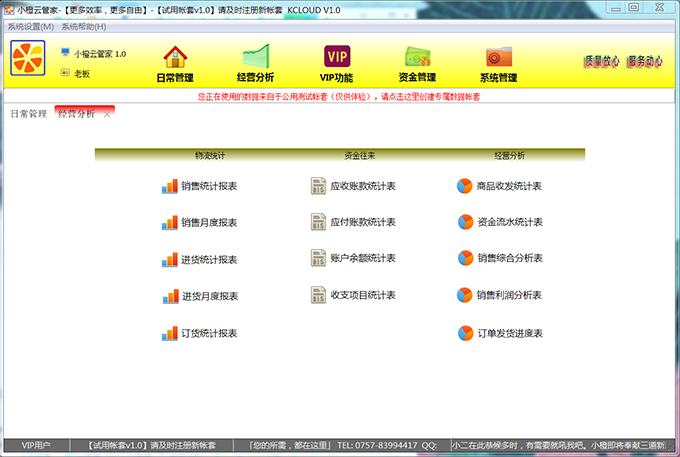Switch to 日常管理 tab

(29, 114)
